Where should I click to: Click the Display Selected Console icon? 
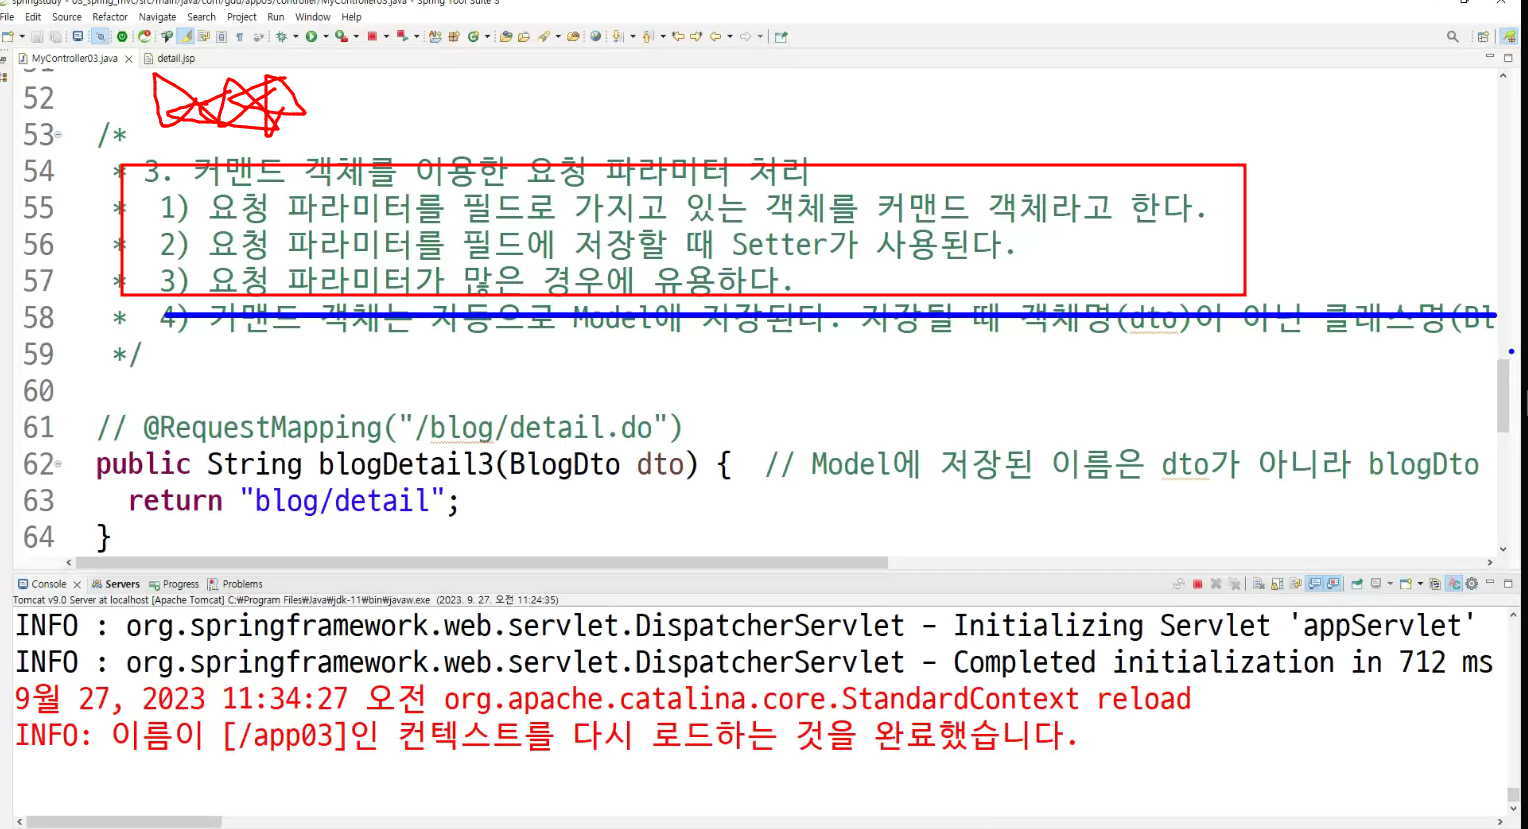pos(1376,584)
